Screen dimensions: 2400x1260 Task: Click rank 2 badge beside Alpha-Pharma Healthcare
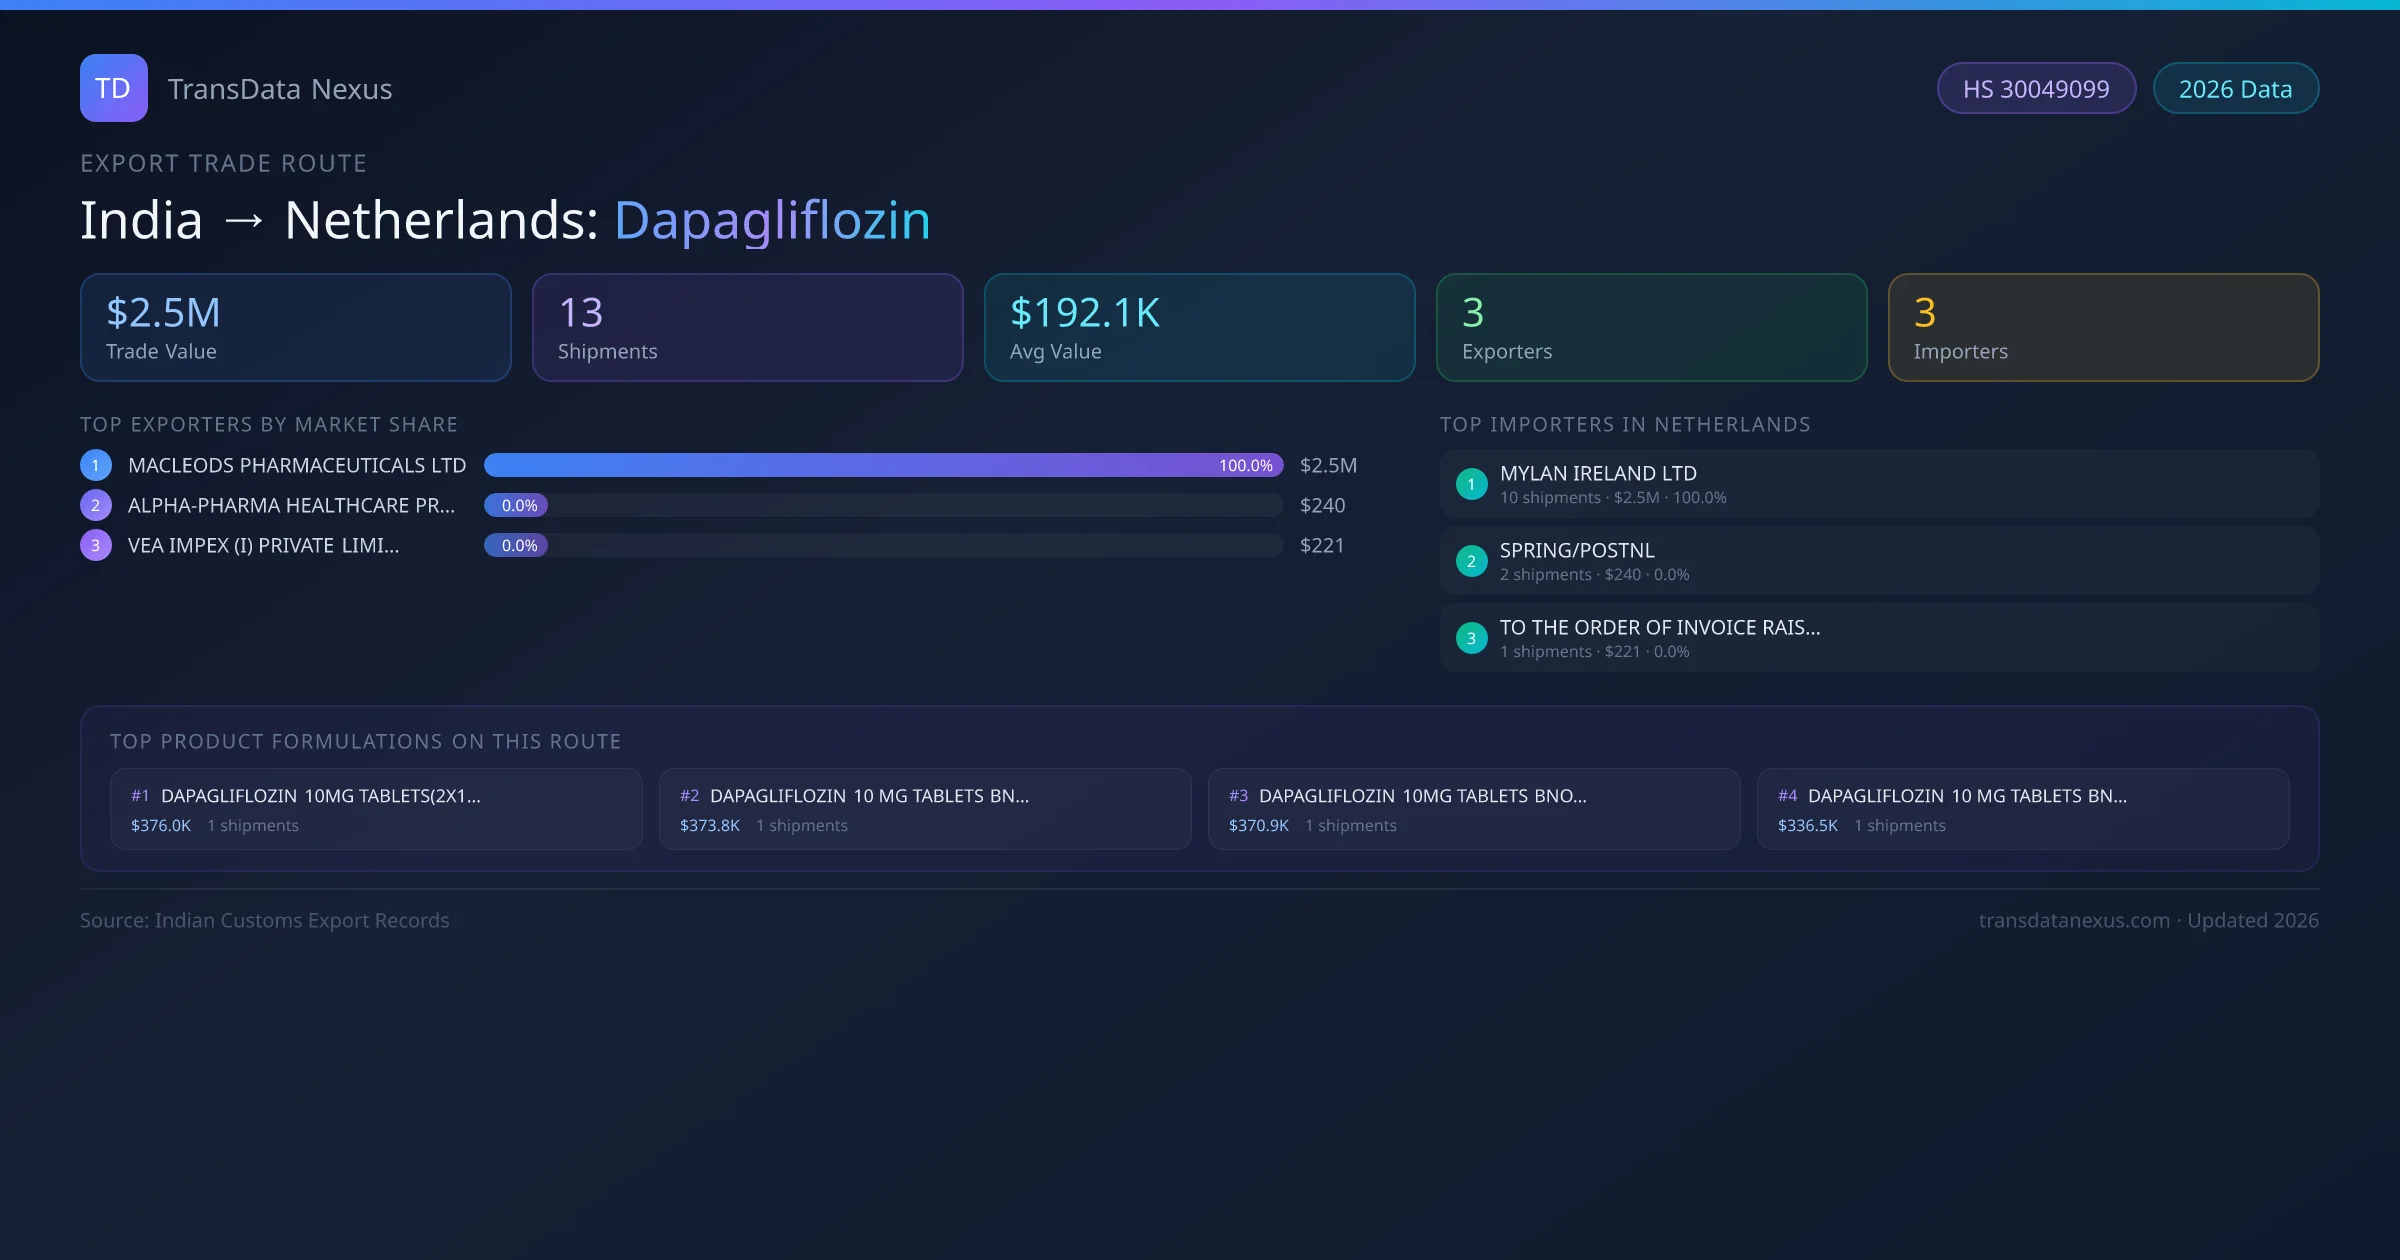(96, 505)
